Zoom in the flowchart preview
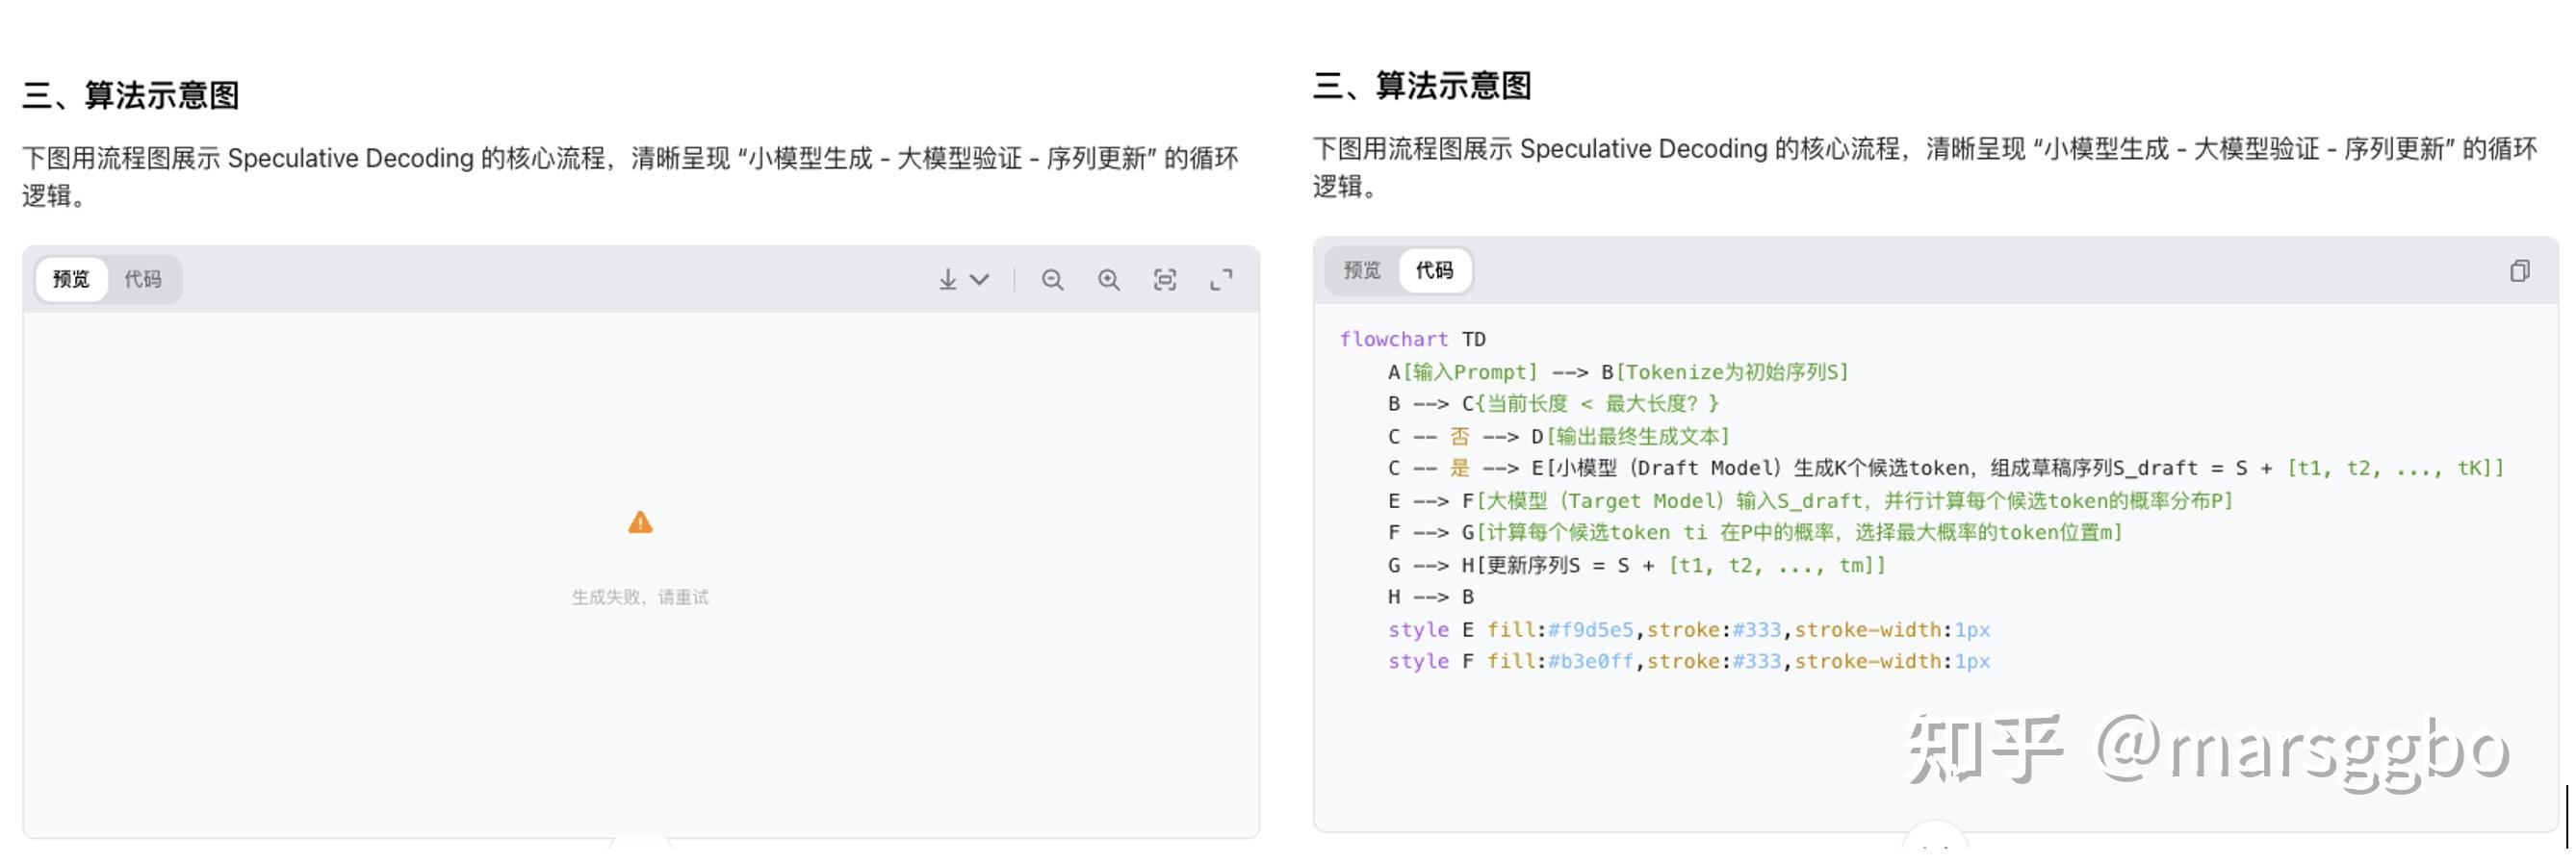Image resolution: width=2576 pixels, height=864 pixels. (x=1108, y=280)
